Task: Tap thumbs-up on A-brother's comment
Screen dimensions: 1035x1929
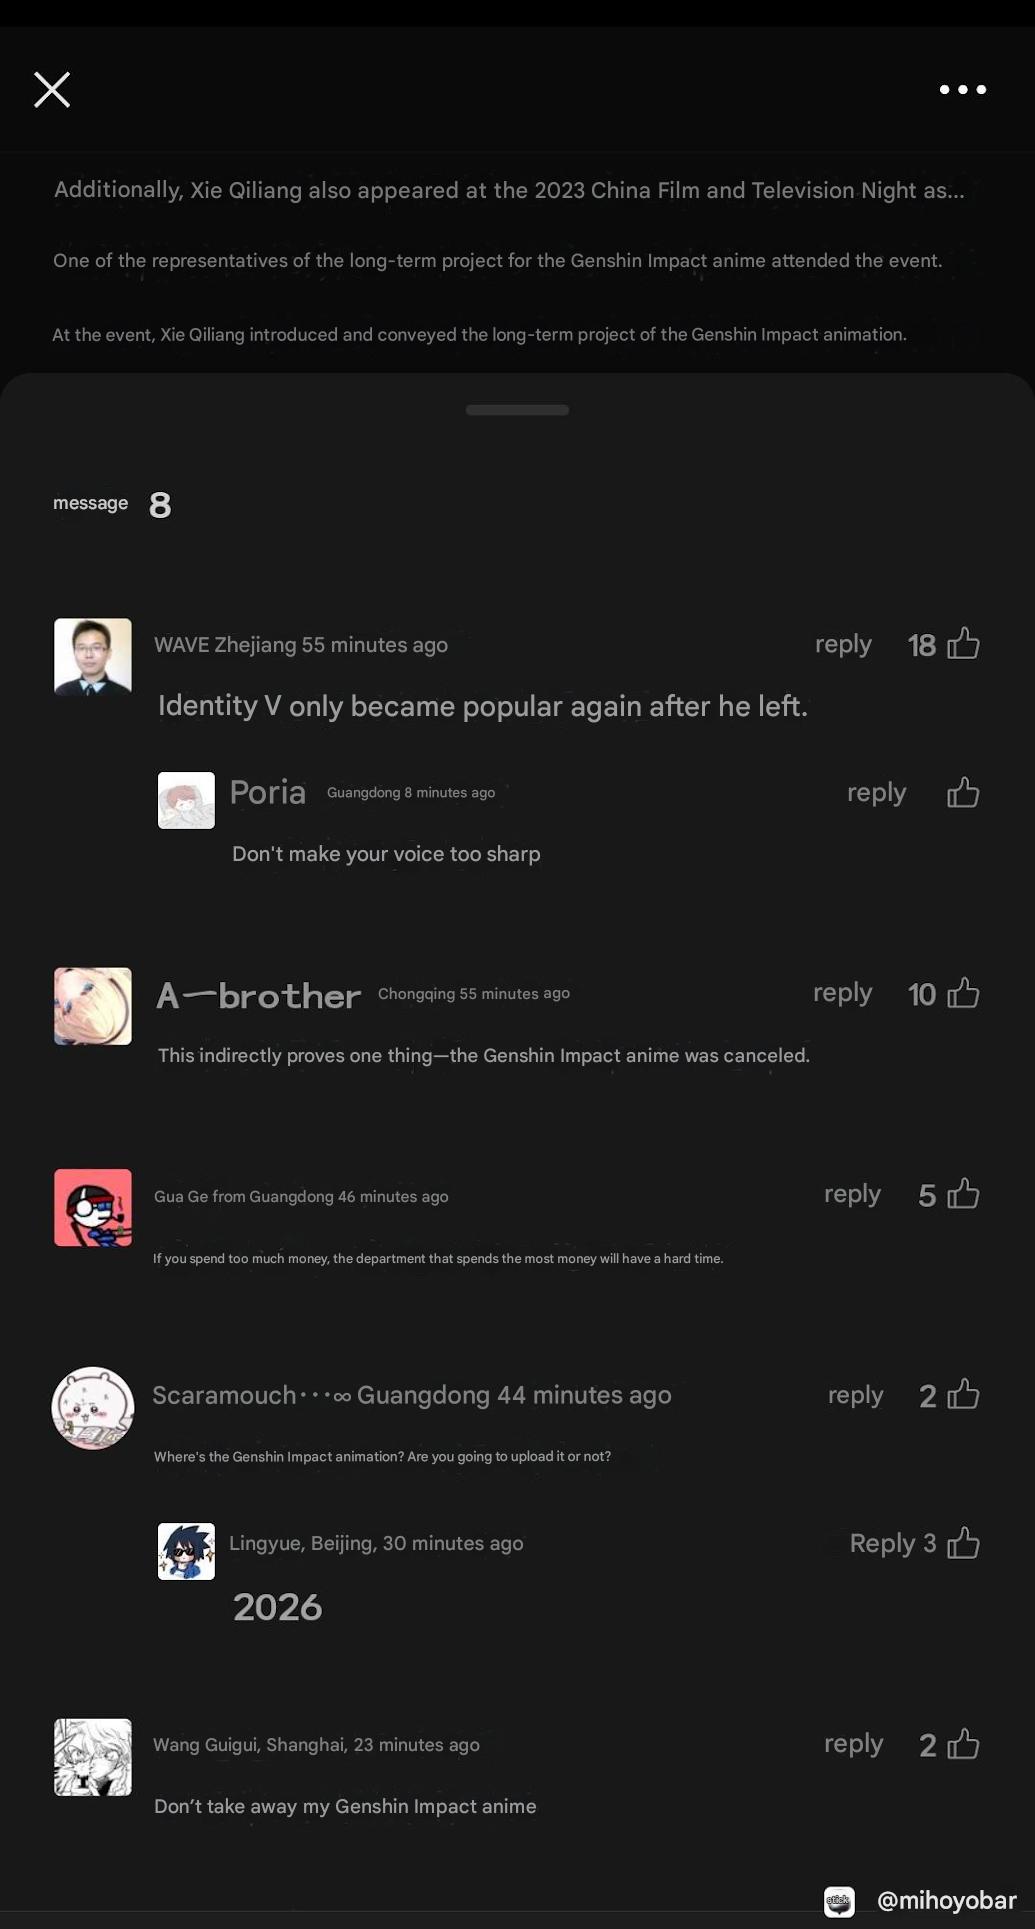Action: click(x=963, y=993)
